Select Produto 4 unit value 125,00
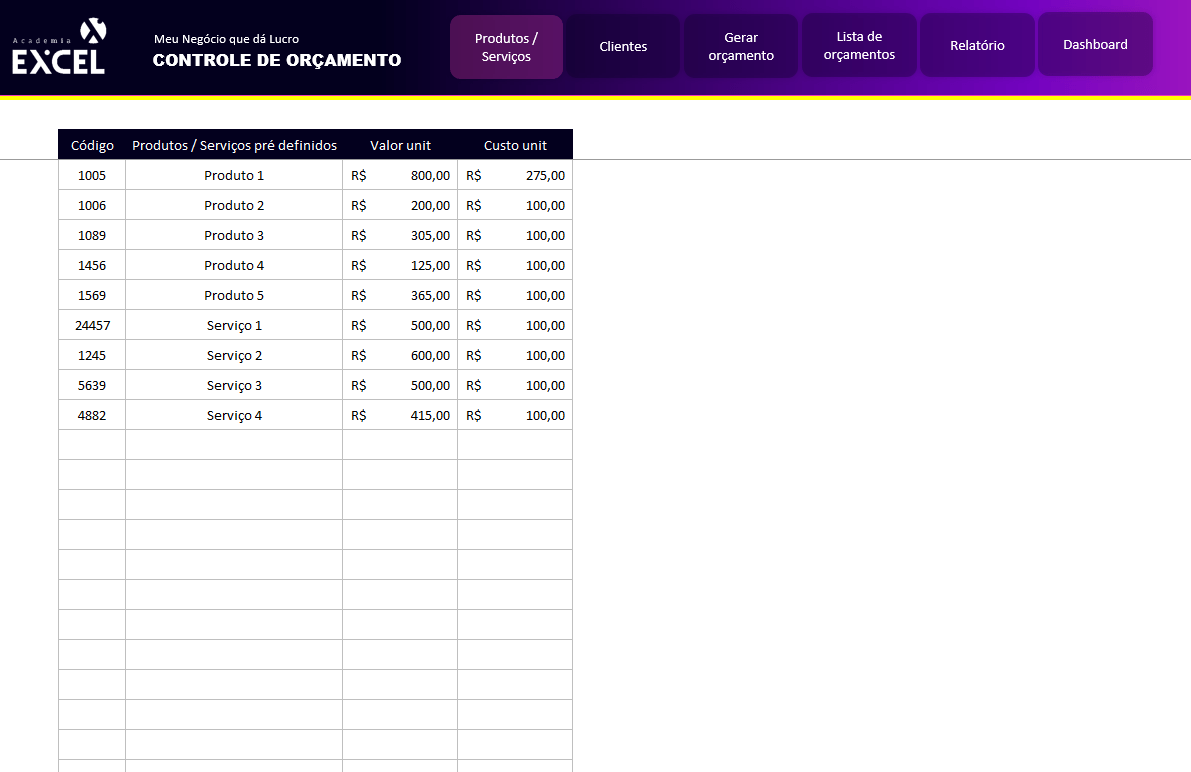The height and width of the screenshot is (772, 1191). (400, 265)
